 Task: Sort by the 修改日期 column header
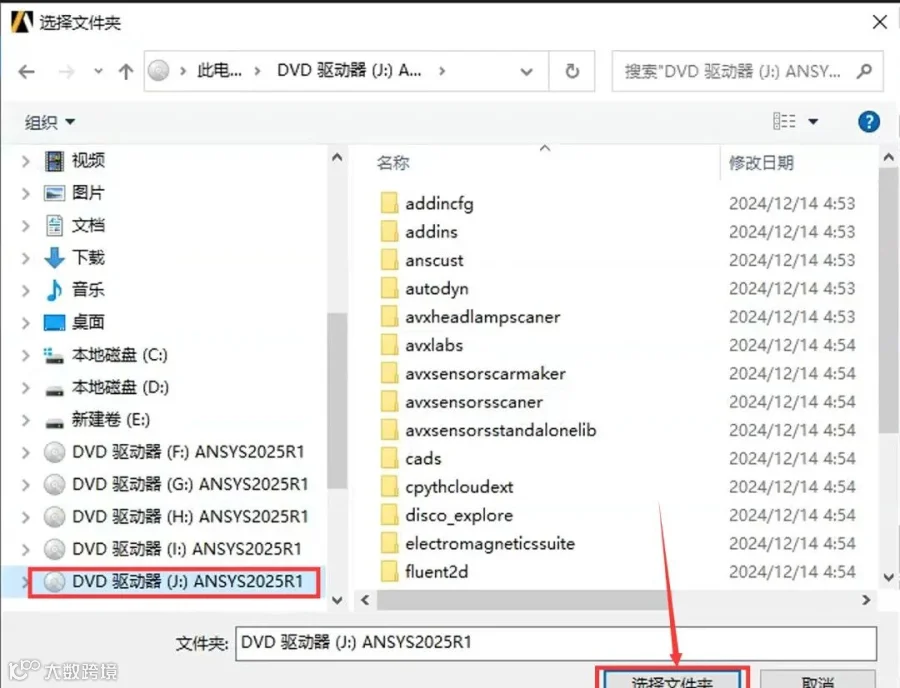[761, 163]
